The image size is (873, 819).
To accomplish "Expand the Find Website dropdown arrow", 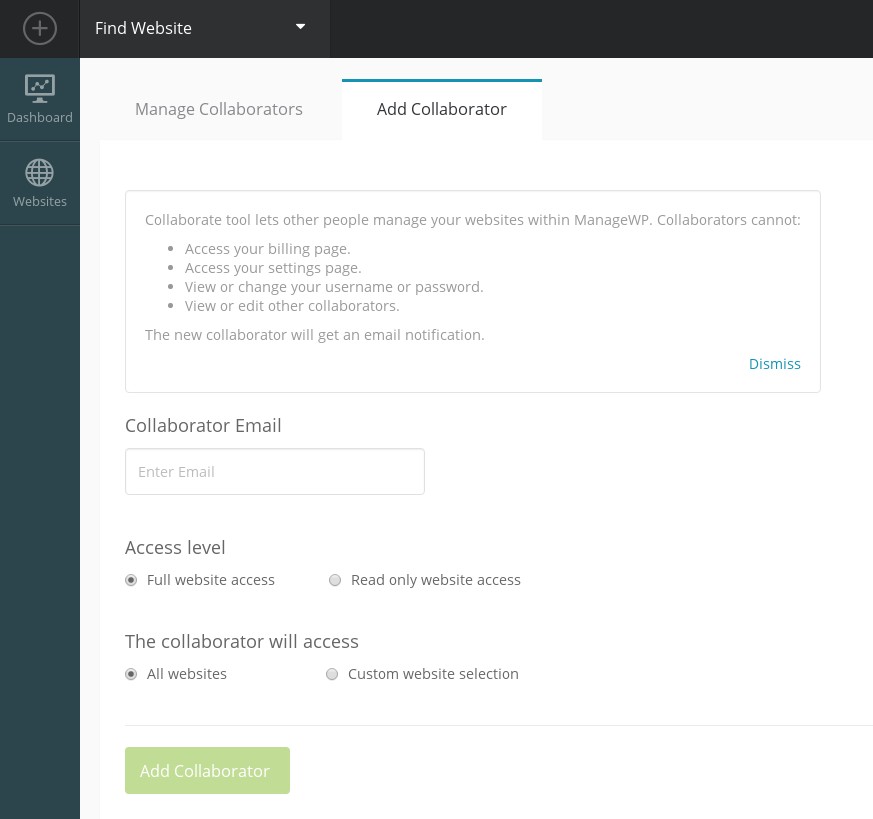I will pos(300,27).
